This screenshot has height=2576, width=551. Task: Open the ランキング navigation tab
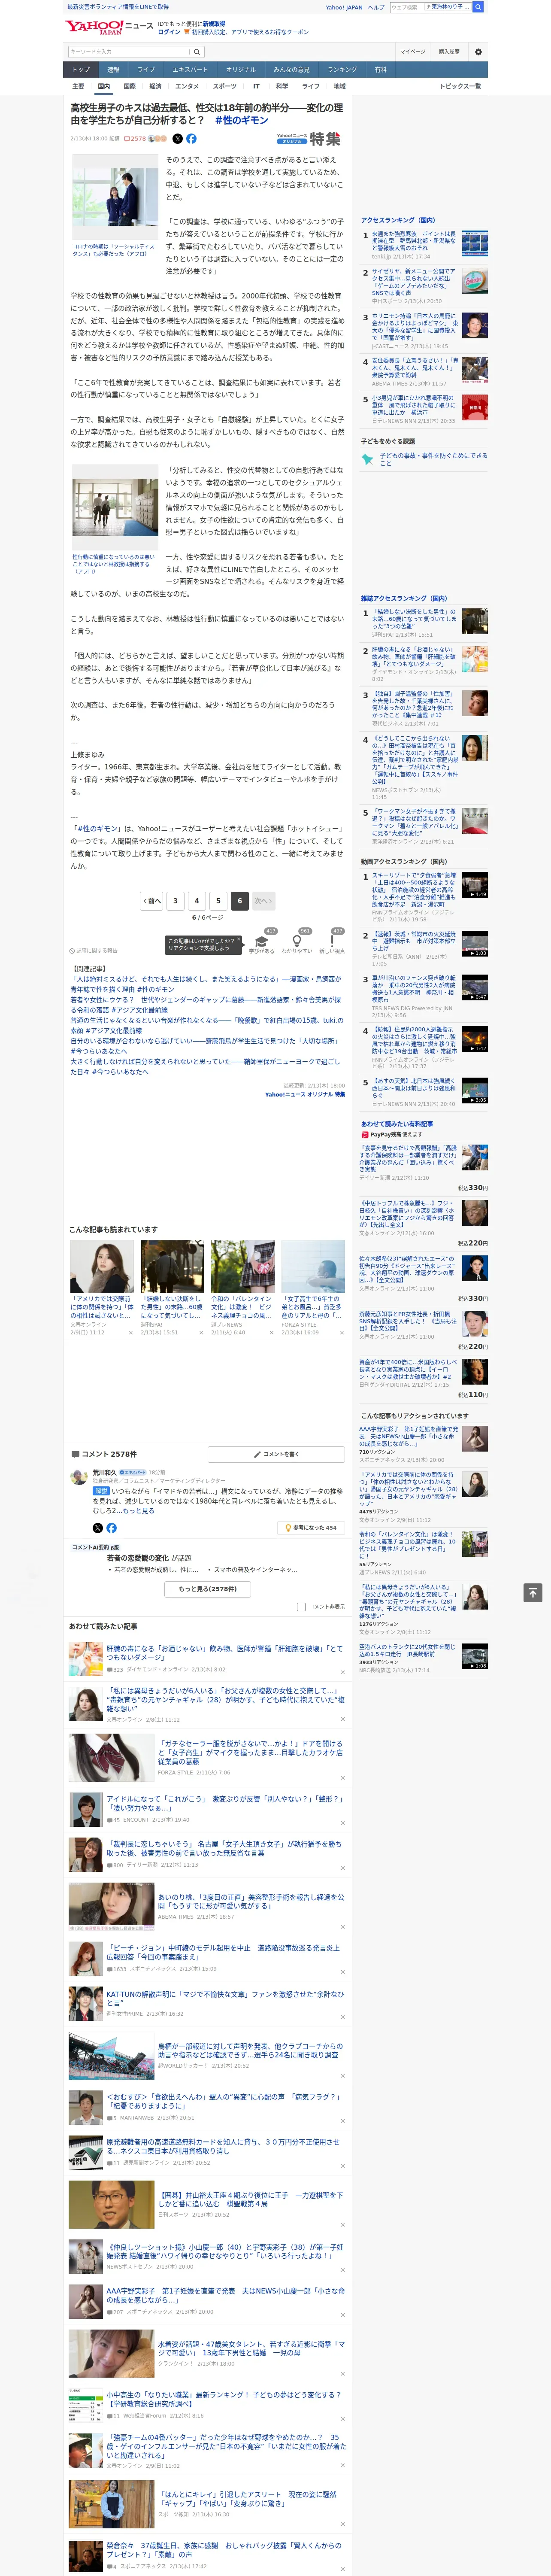tap(342, 70)
